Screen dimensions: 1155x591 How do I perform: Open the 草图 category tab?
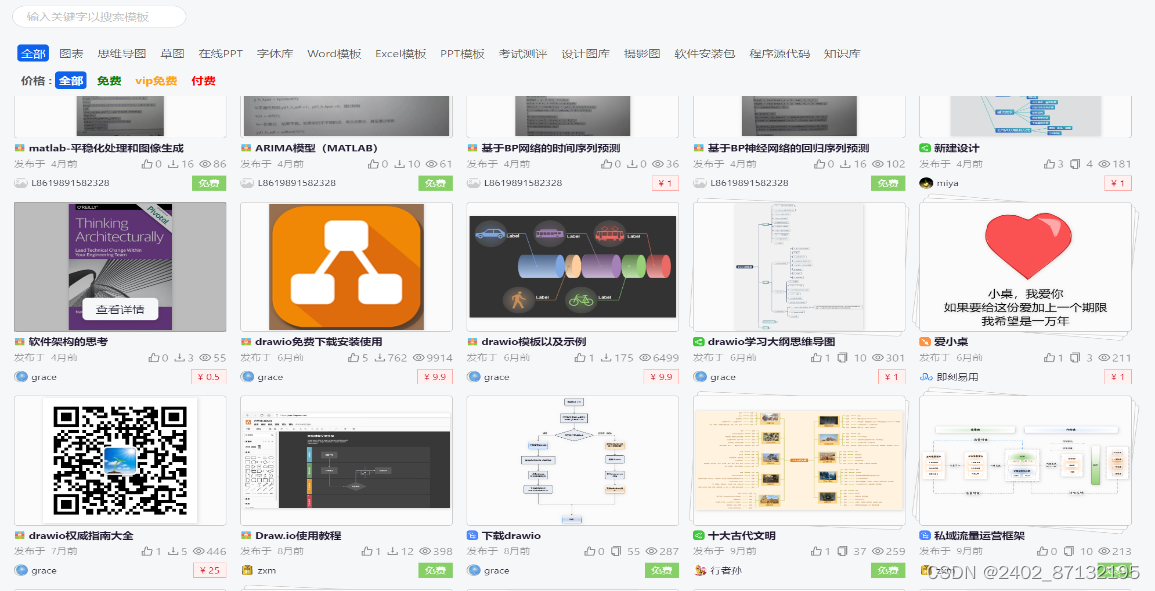coord(172,54)
